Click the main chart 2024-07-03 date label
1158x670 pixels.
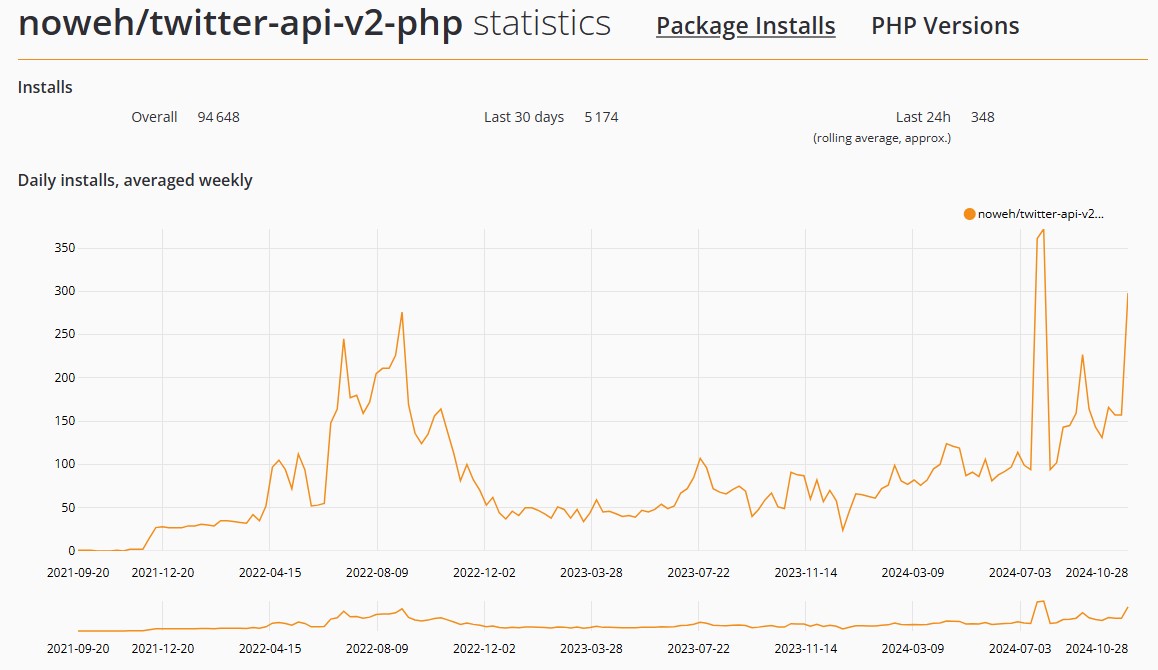1020,572
